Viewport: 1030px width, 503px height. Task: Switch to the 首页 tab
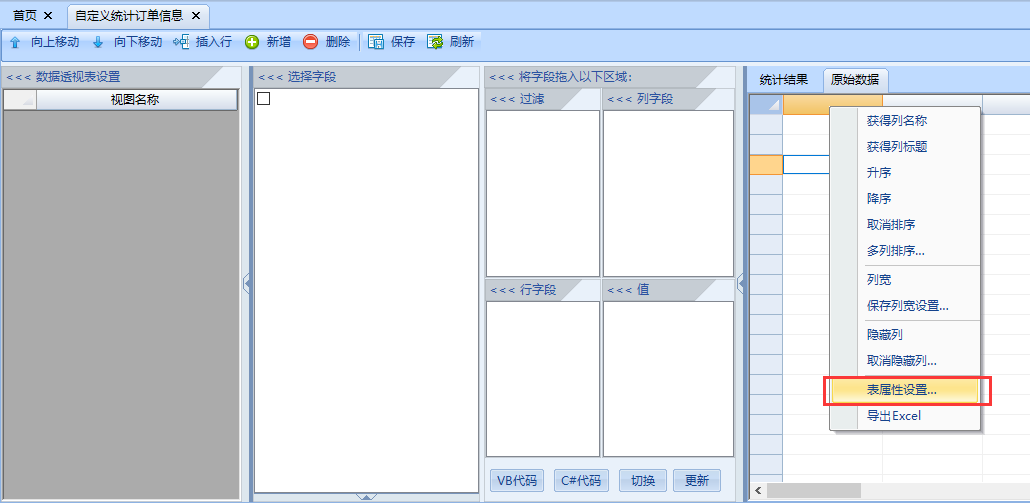(x=25, y=15)
